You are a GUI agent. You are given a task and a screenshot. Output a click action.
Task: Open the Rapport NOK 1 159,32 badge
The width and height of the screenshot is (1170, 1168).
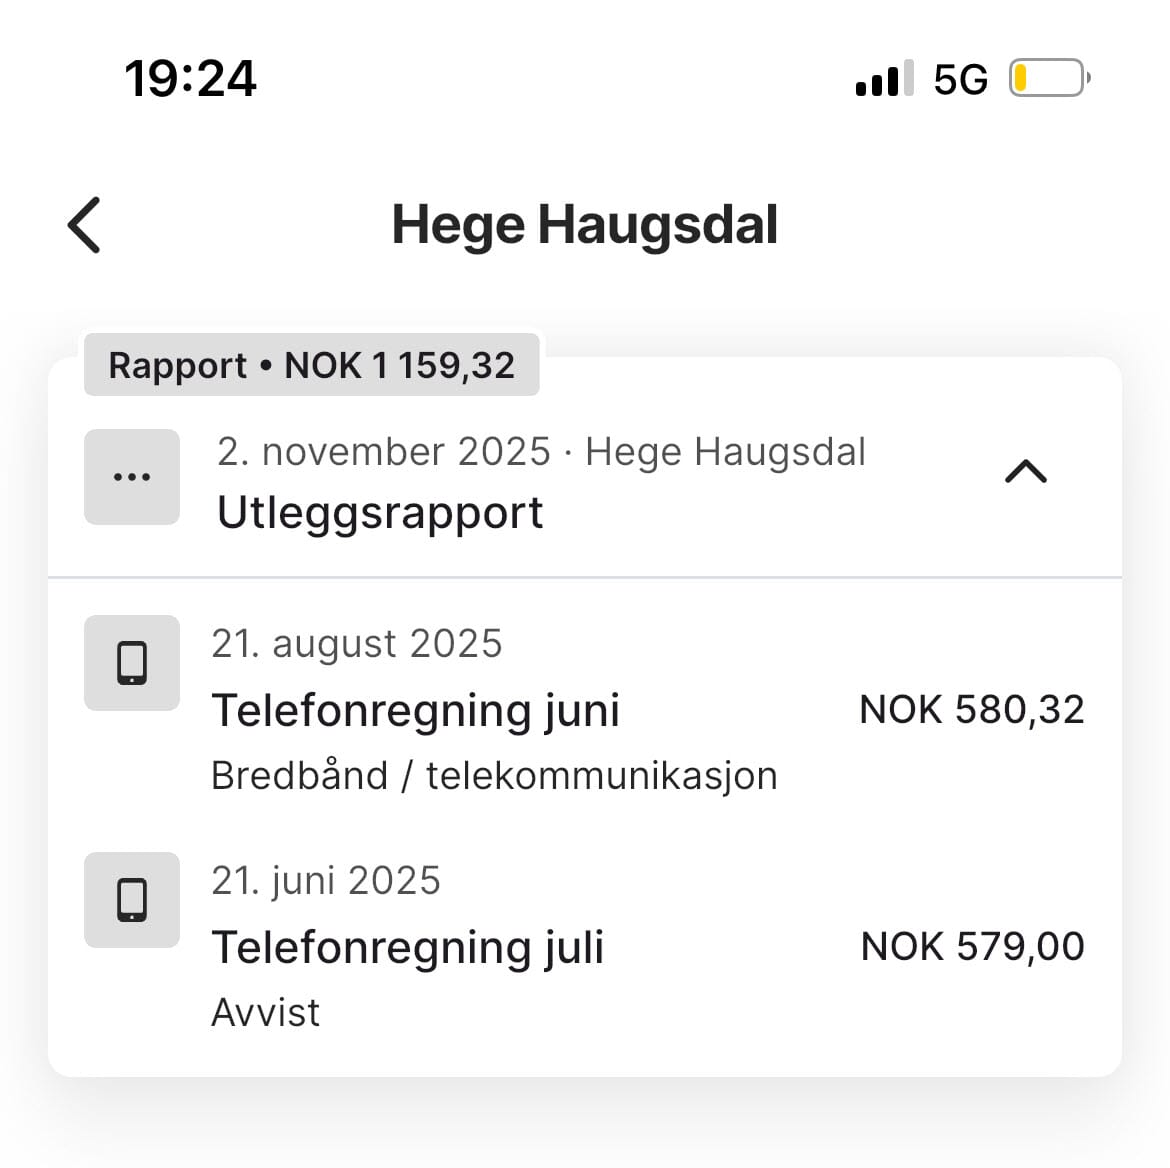(311, 365)
